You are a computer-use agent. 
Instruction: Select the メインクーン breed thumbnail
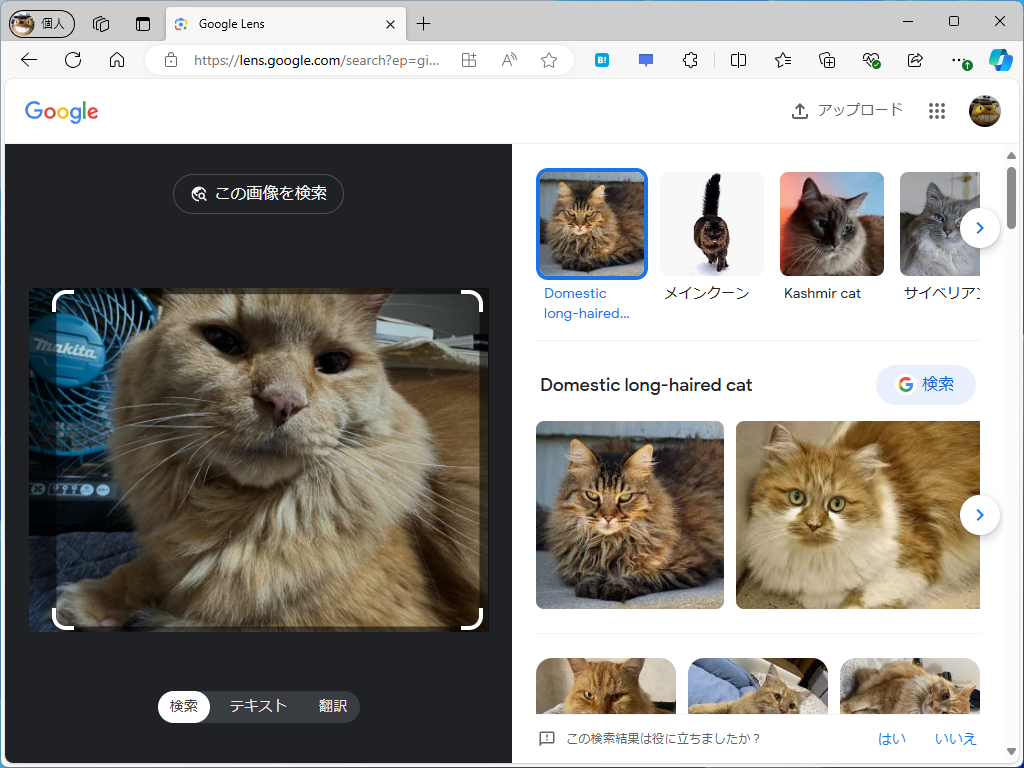coord(711,224)
